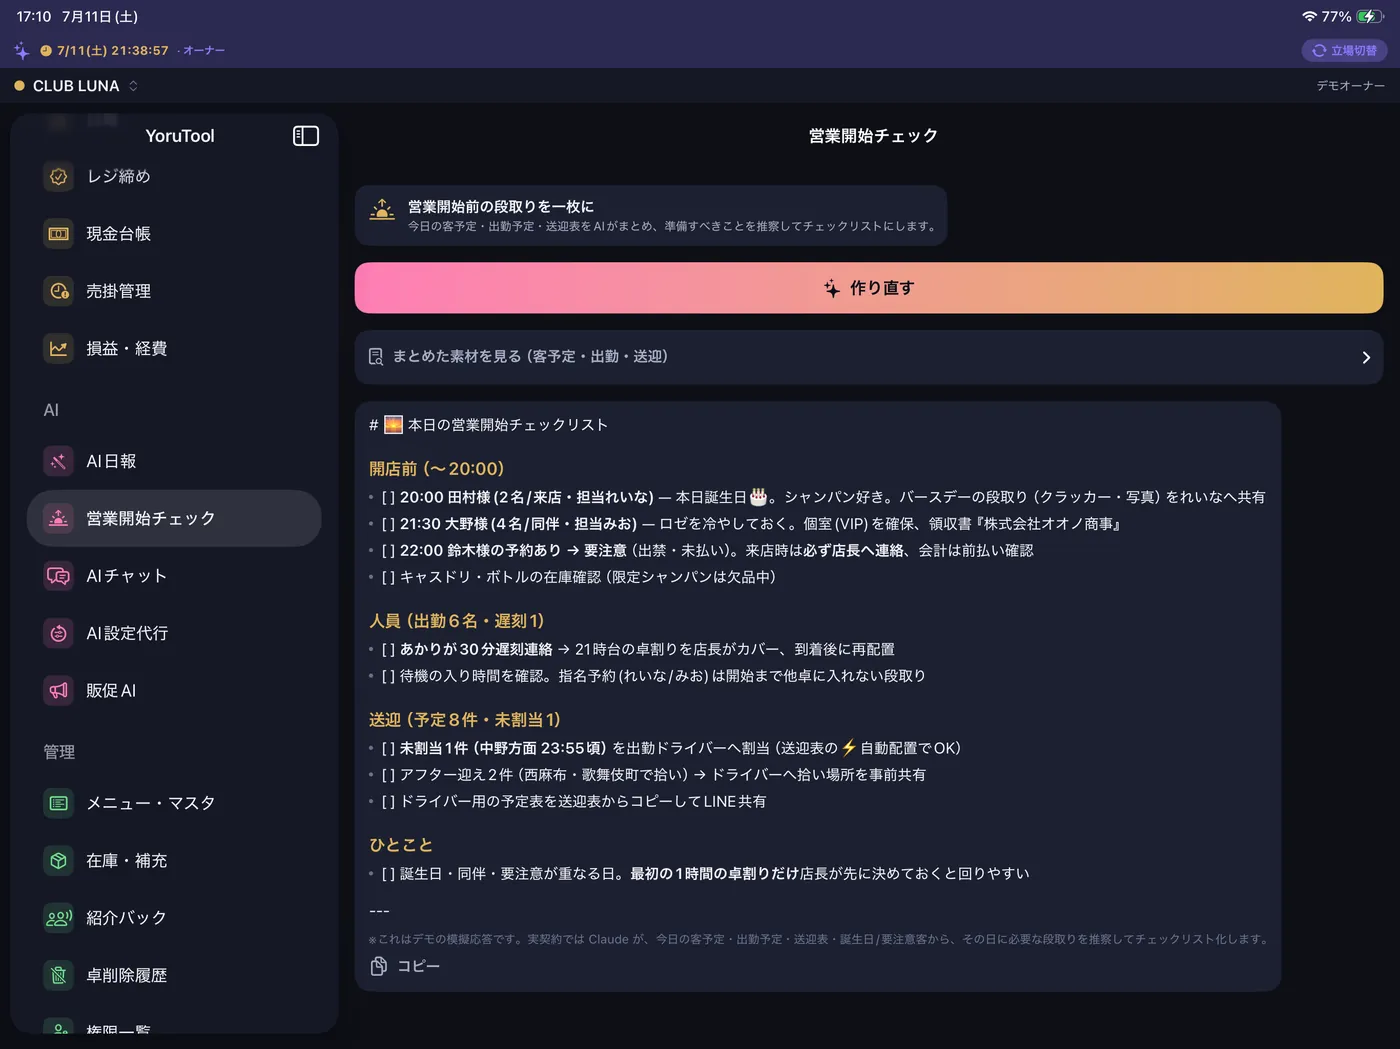Open the CLUB LUNA store switcher

tap(76, 86)
